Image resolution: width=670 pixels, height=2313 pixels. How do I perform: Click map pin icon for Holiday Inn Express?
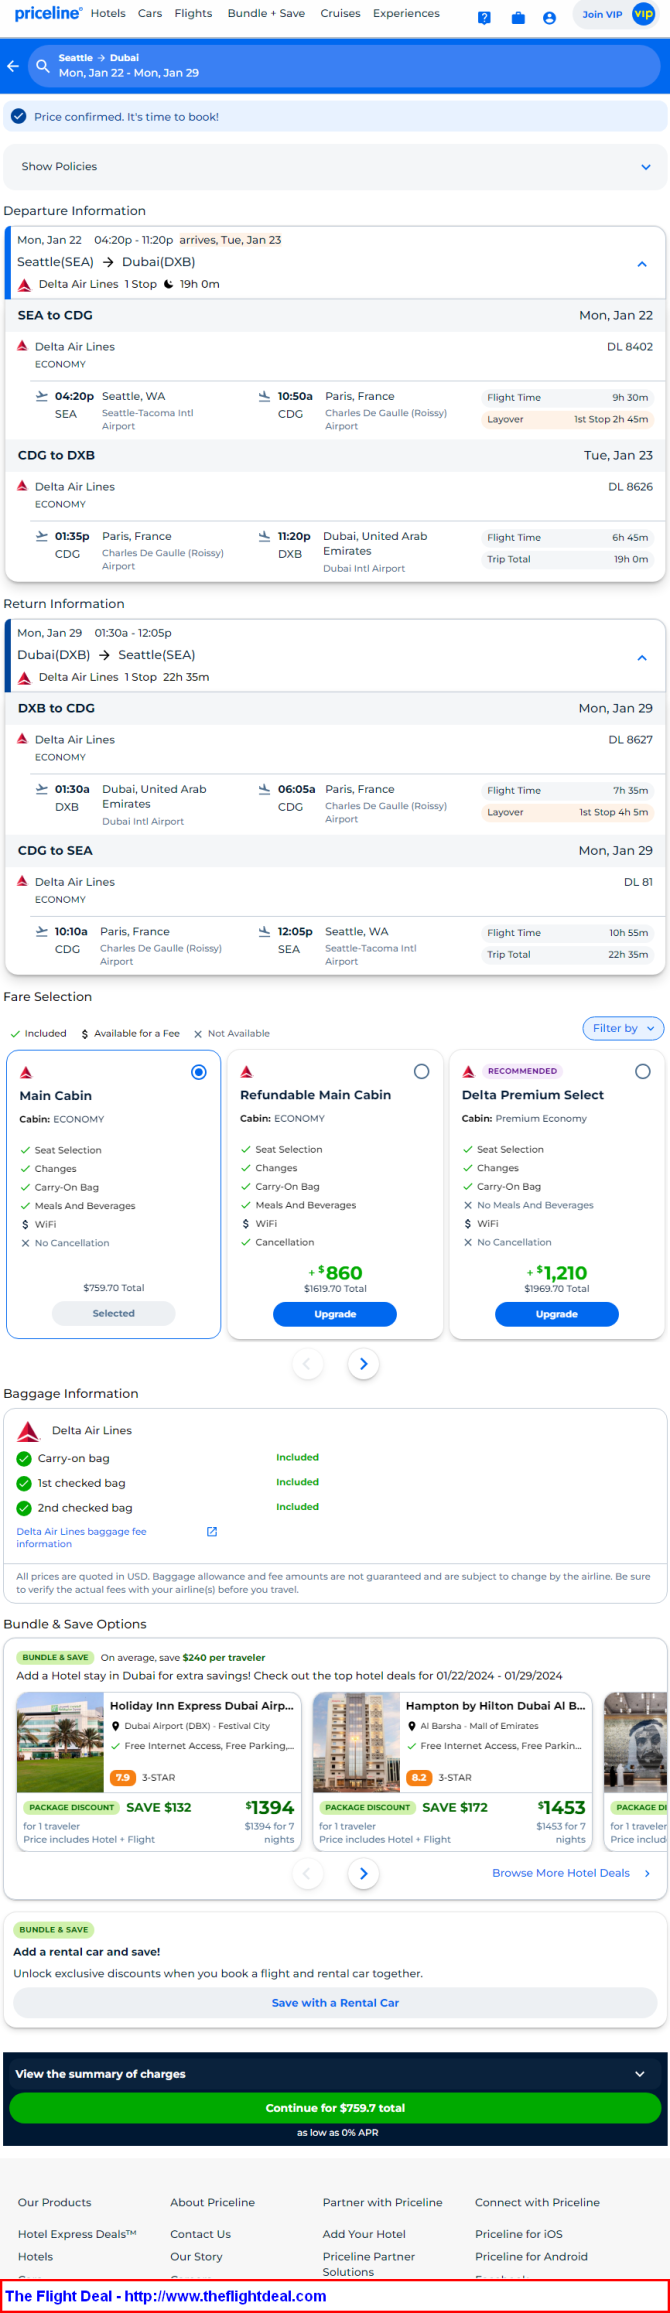click(x=116, y=1726)
